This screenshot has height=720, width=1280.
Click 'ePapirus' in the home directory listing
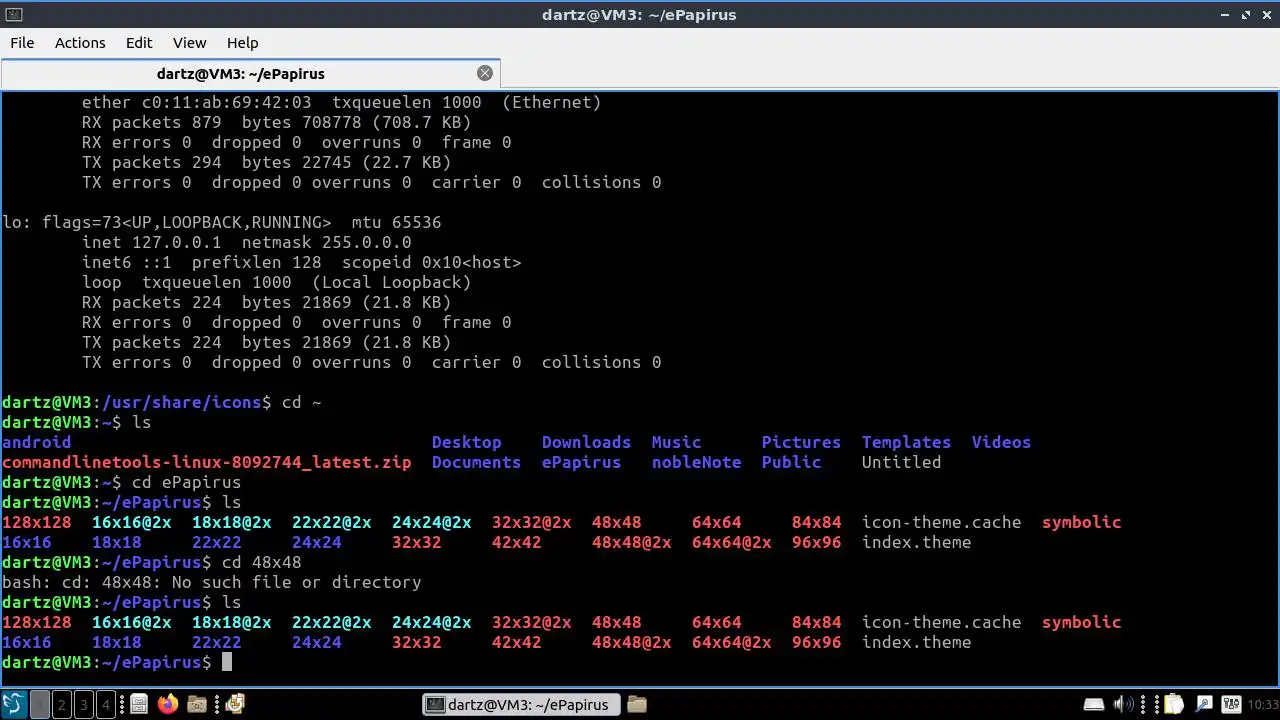[x=582, y=462]
